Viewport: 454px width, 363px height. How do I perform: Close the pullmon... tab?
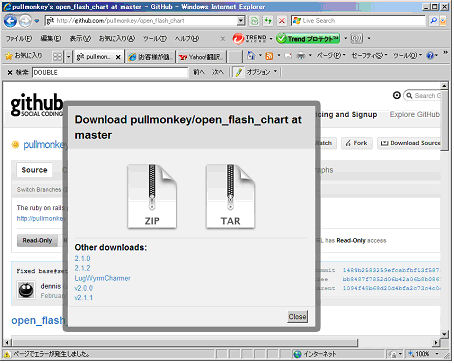coord(118,57)
